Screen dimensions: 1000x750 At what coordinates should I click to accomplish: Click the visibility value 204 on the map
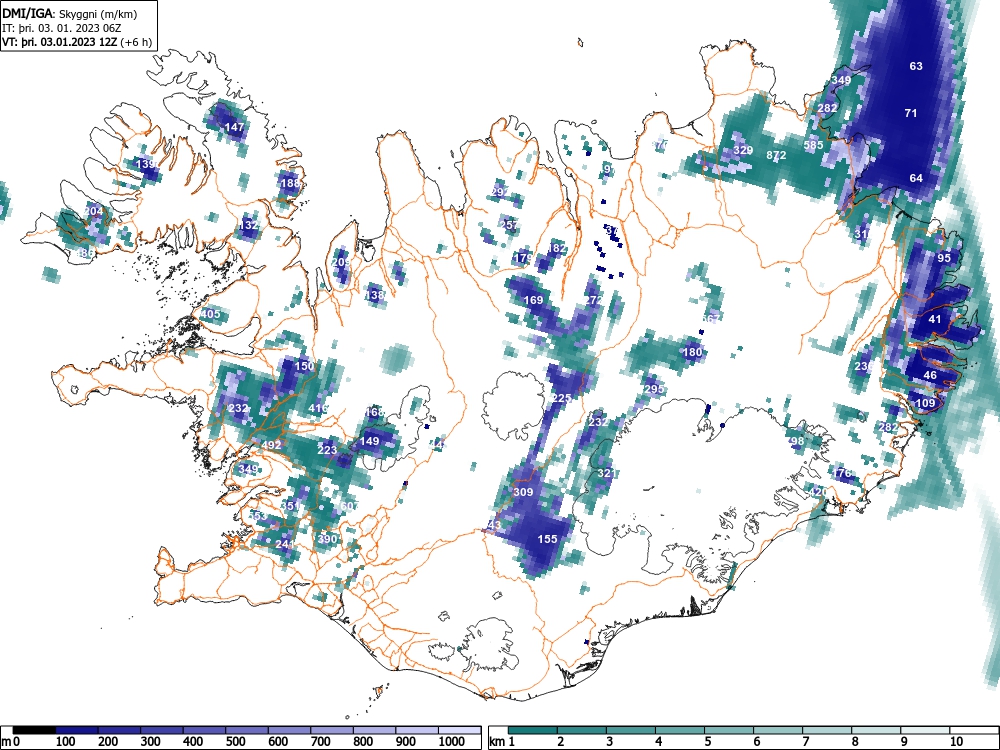[x=94, y=211]
